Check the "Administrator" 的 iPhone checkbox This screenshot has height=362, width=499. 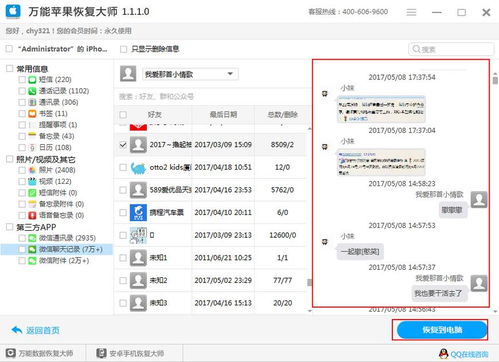coord(9,49)
